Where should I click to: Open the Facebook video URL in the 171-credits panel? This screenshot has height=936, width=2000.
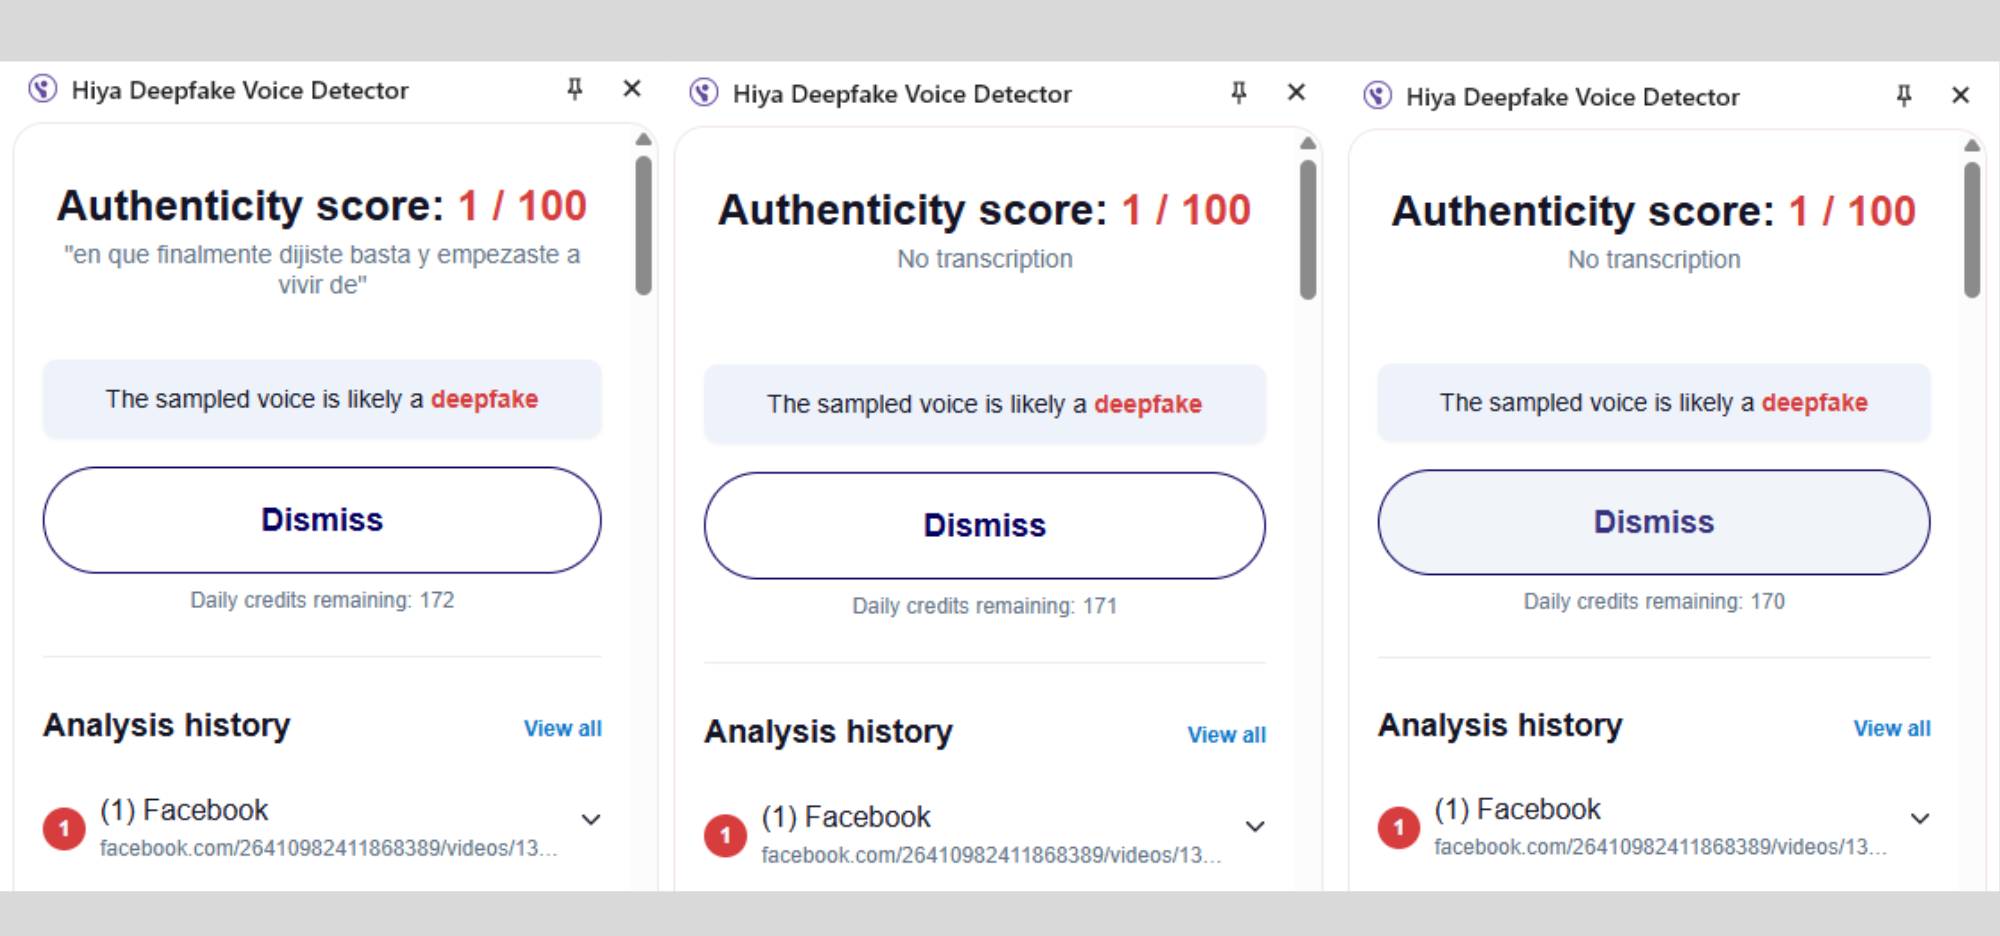(990, 856)
